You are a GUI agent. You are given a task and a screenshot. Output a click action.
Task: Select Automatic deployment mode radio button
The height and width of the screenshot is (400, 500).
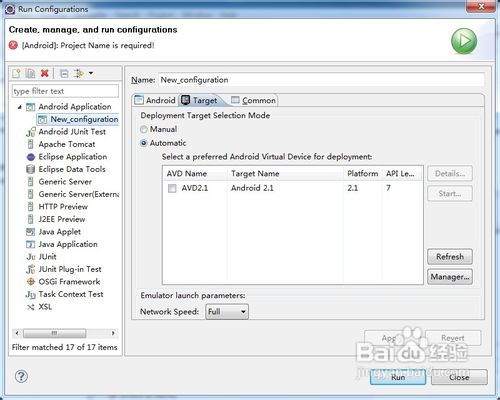coord(144,143)
